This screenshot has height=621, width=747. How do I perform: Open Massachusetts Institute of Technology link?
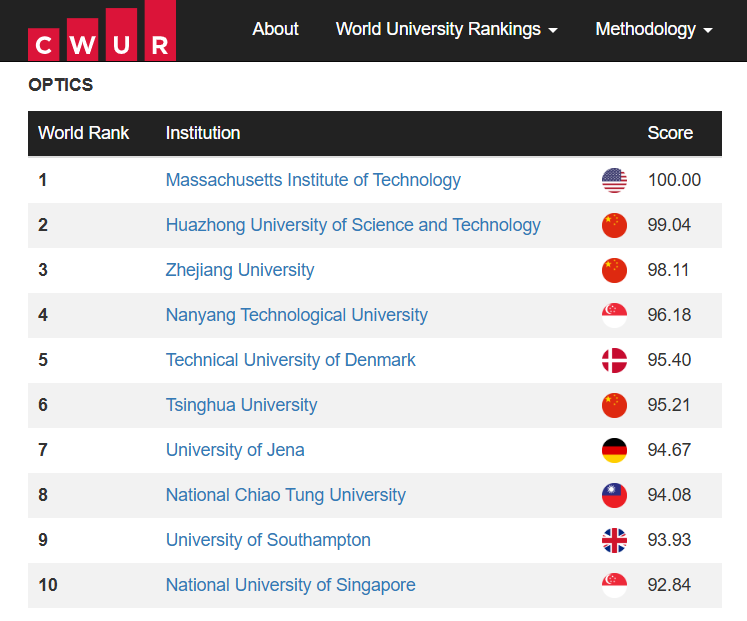313,180
